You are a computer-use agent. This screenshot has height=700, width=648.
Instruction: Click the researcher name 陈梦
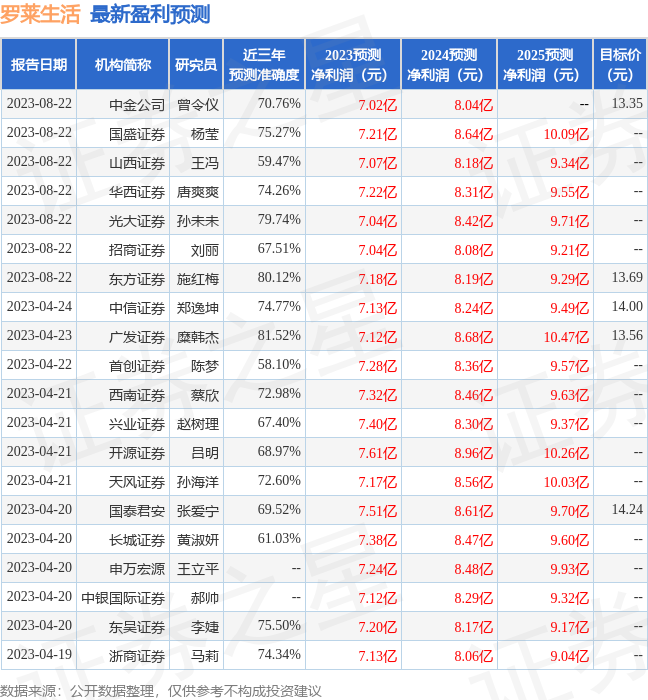pyautogui.click(x=205, y=366)
